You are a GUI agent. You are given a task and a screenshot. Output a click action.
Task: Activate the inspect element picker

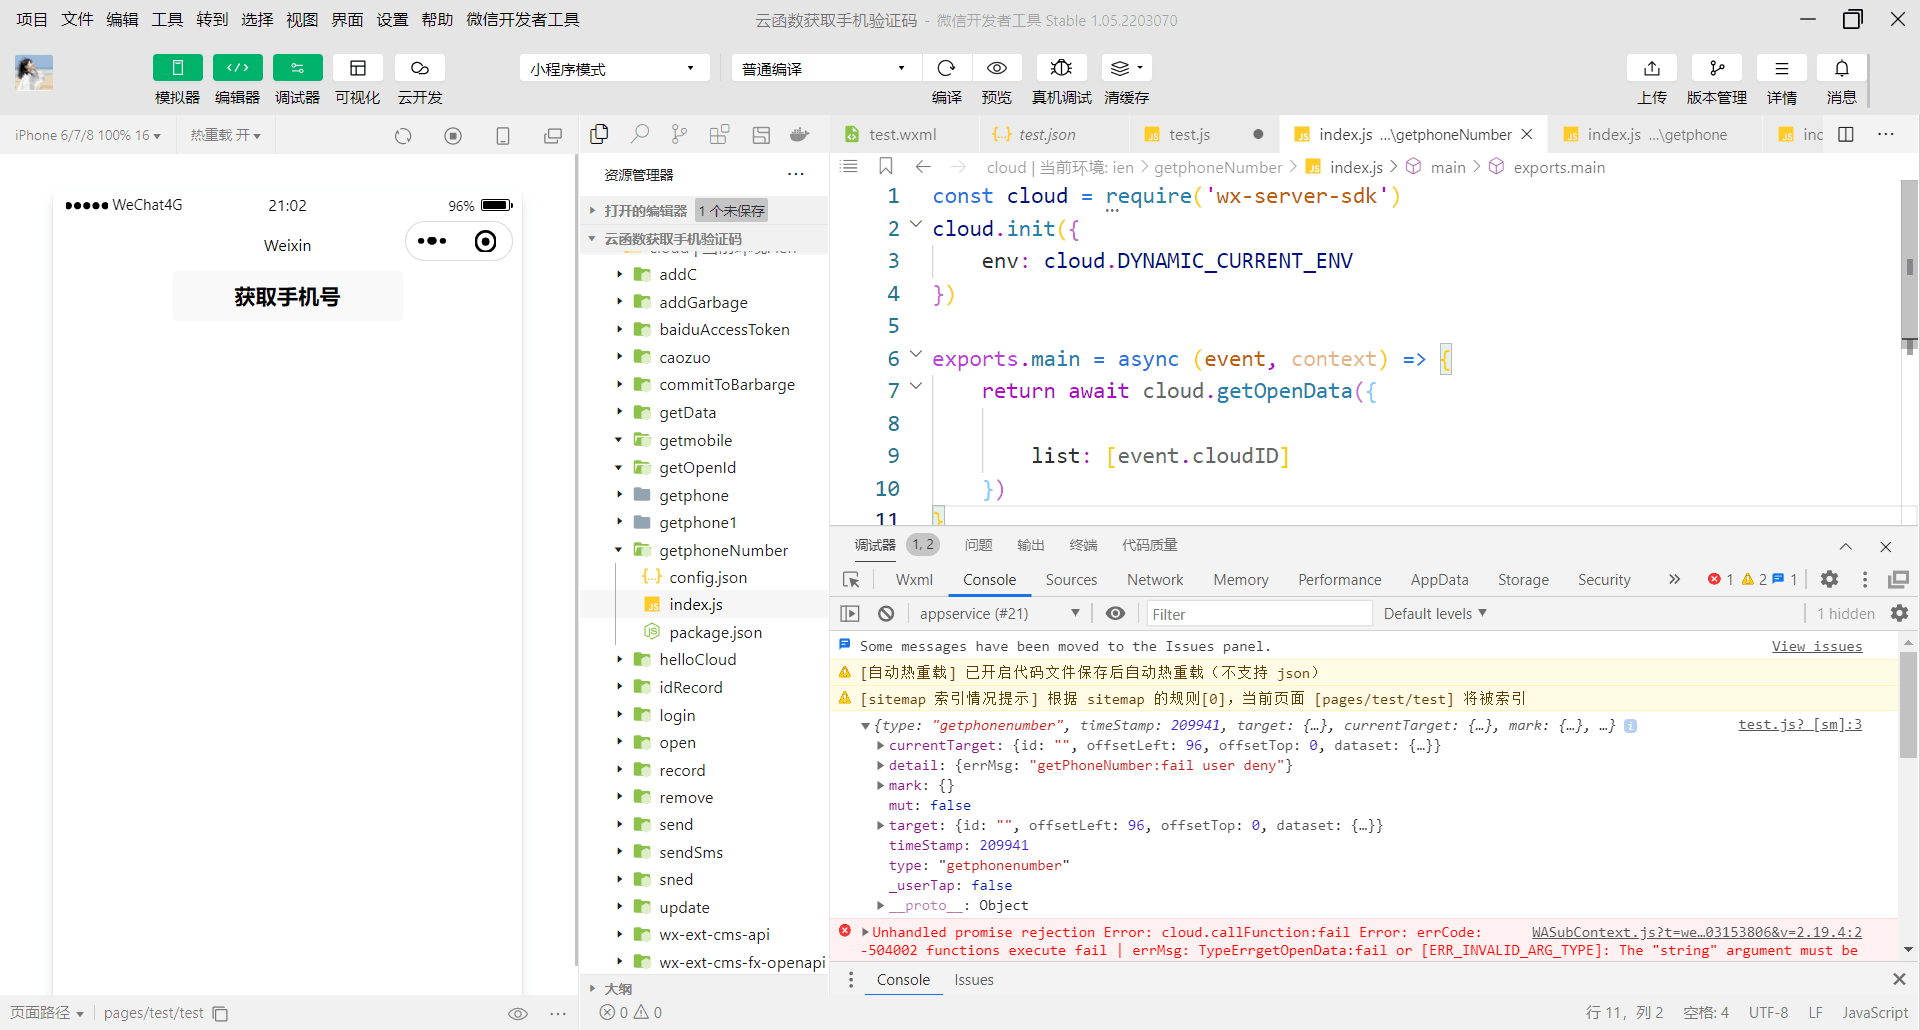[x=851, y=580]
